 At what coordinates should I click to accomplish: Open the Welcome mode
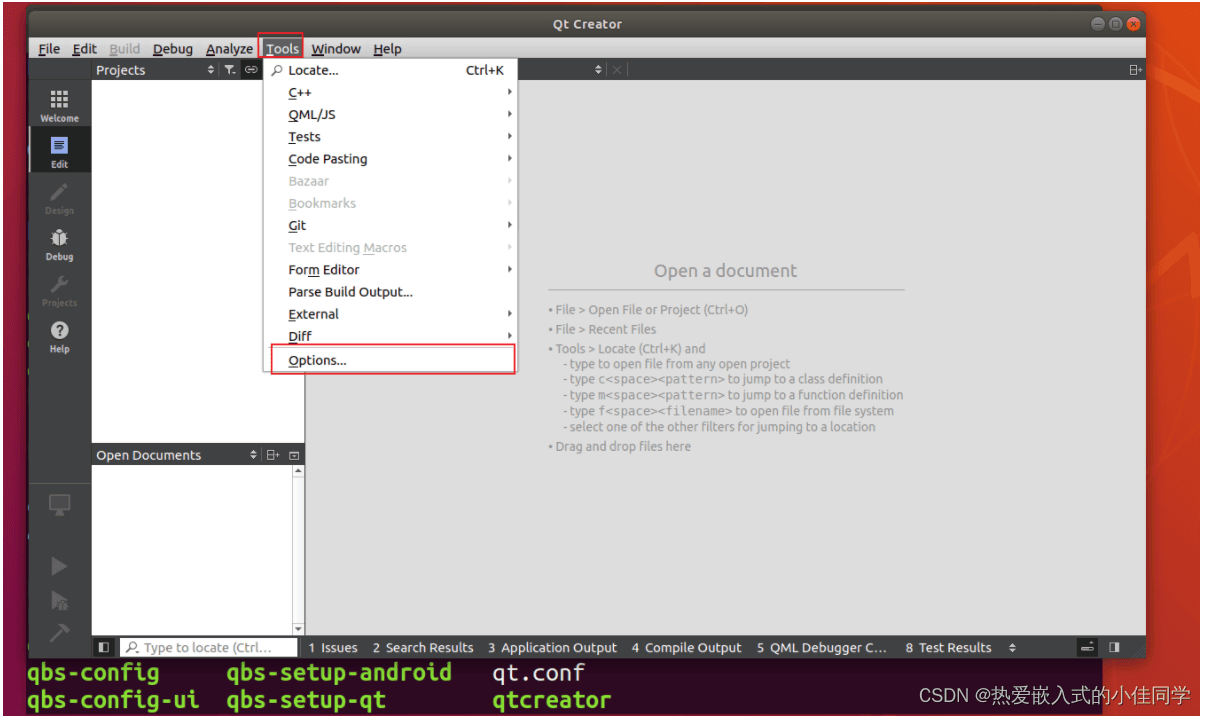click(59, 106)
